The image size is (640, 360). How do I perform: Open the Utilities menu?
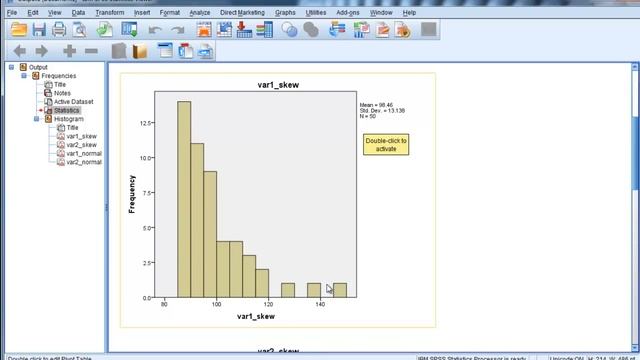316,13
